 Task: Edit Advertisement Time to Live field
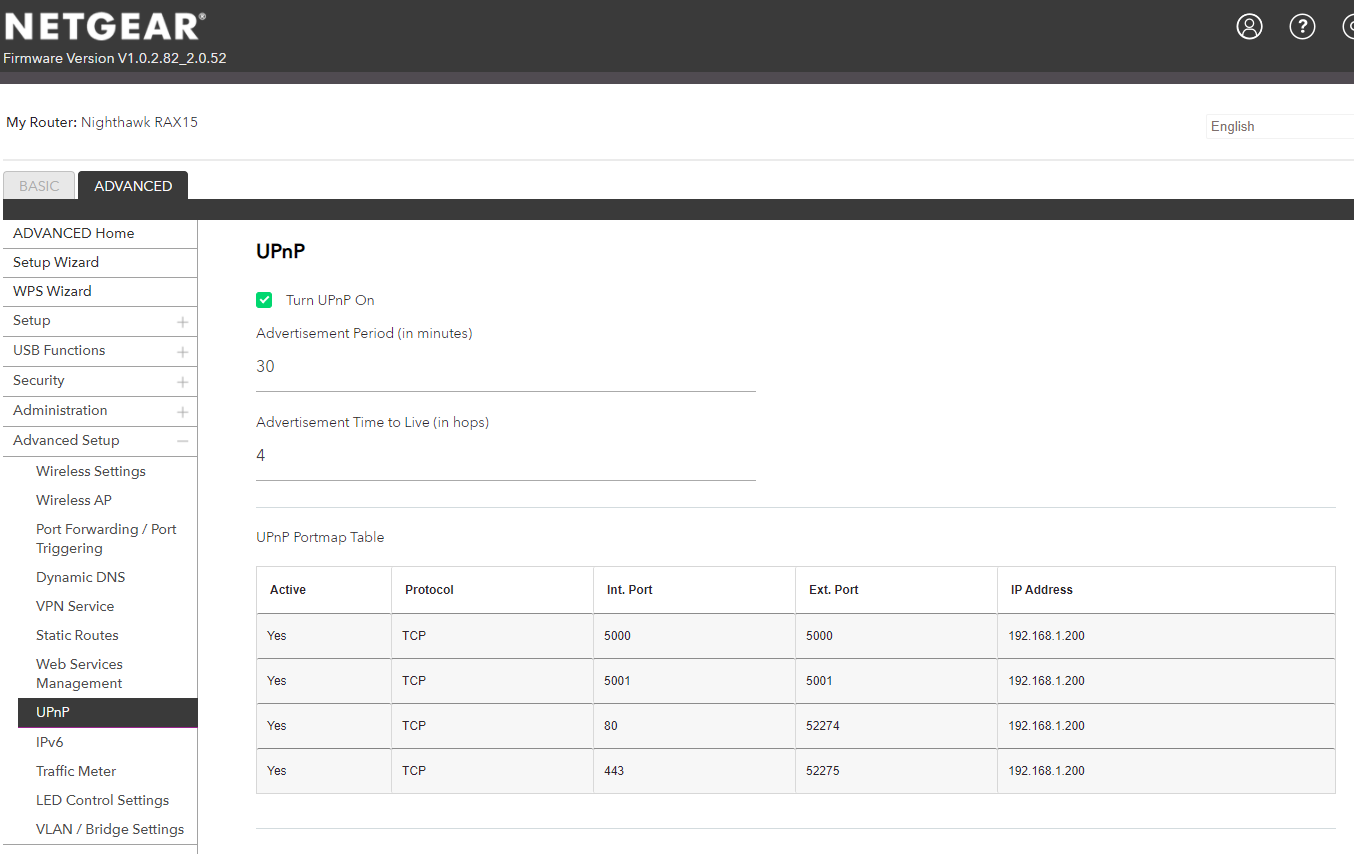pyautogui.click(x=505, y=456)
